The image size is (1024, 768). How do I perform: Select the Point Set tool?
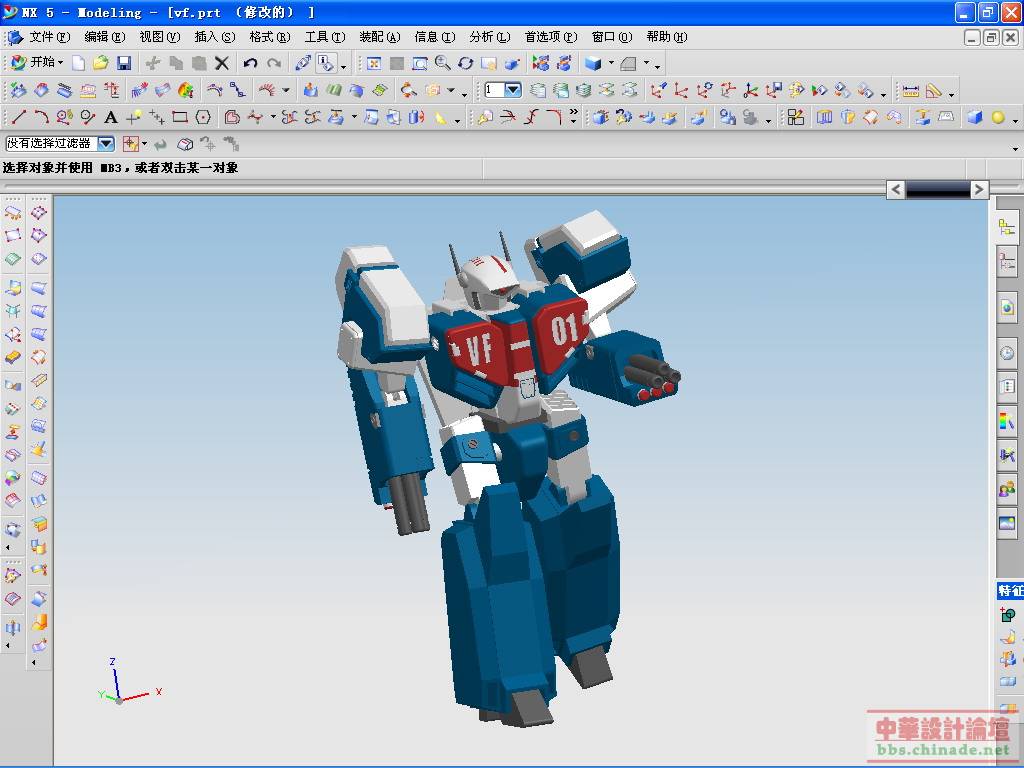157,117
